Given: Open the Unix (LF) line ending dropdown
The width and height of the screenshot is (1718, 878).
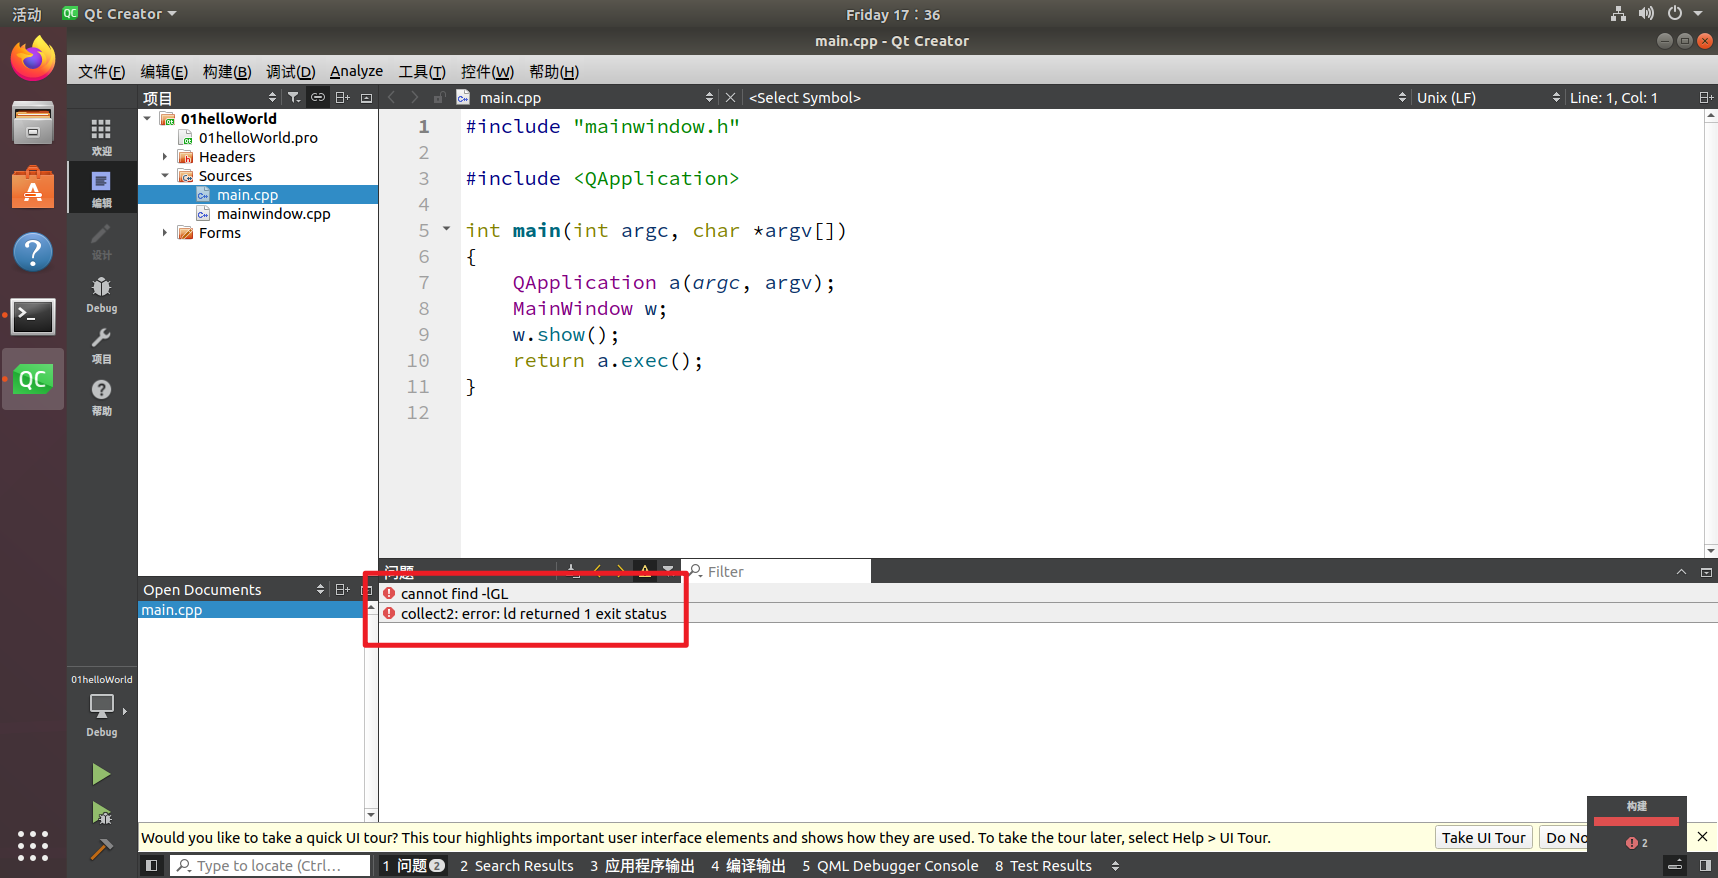Looking at the screenshot, I should click(1487, 97).
